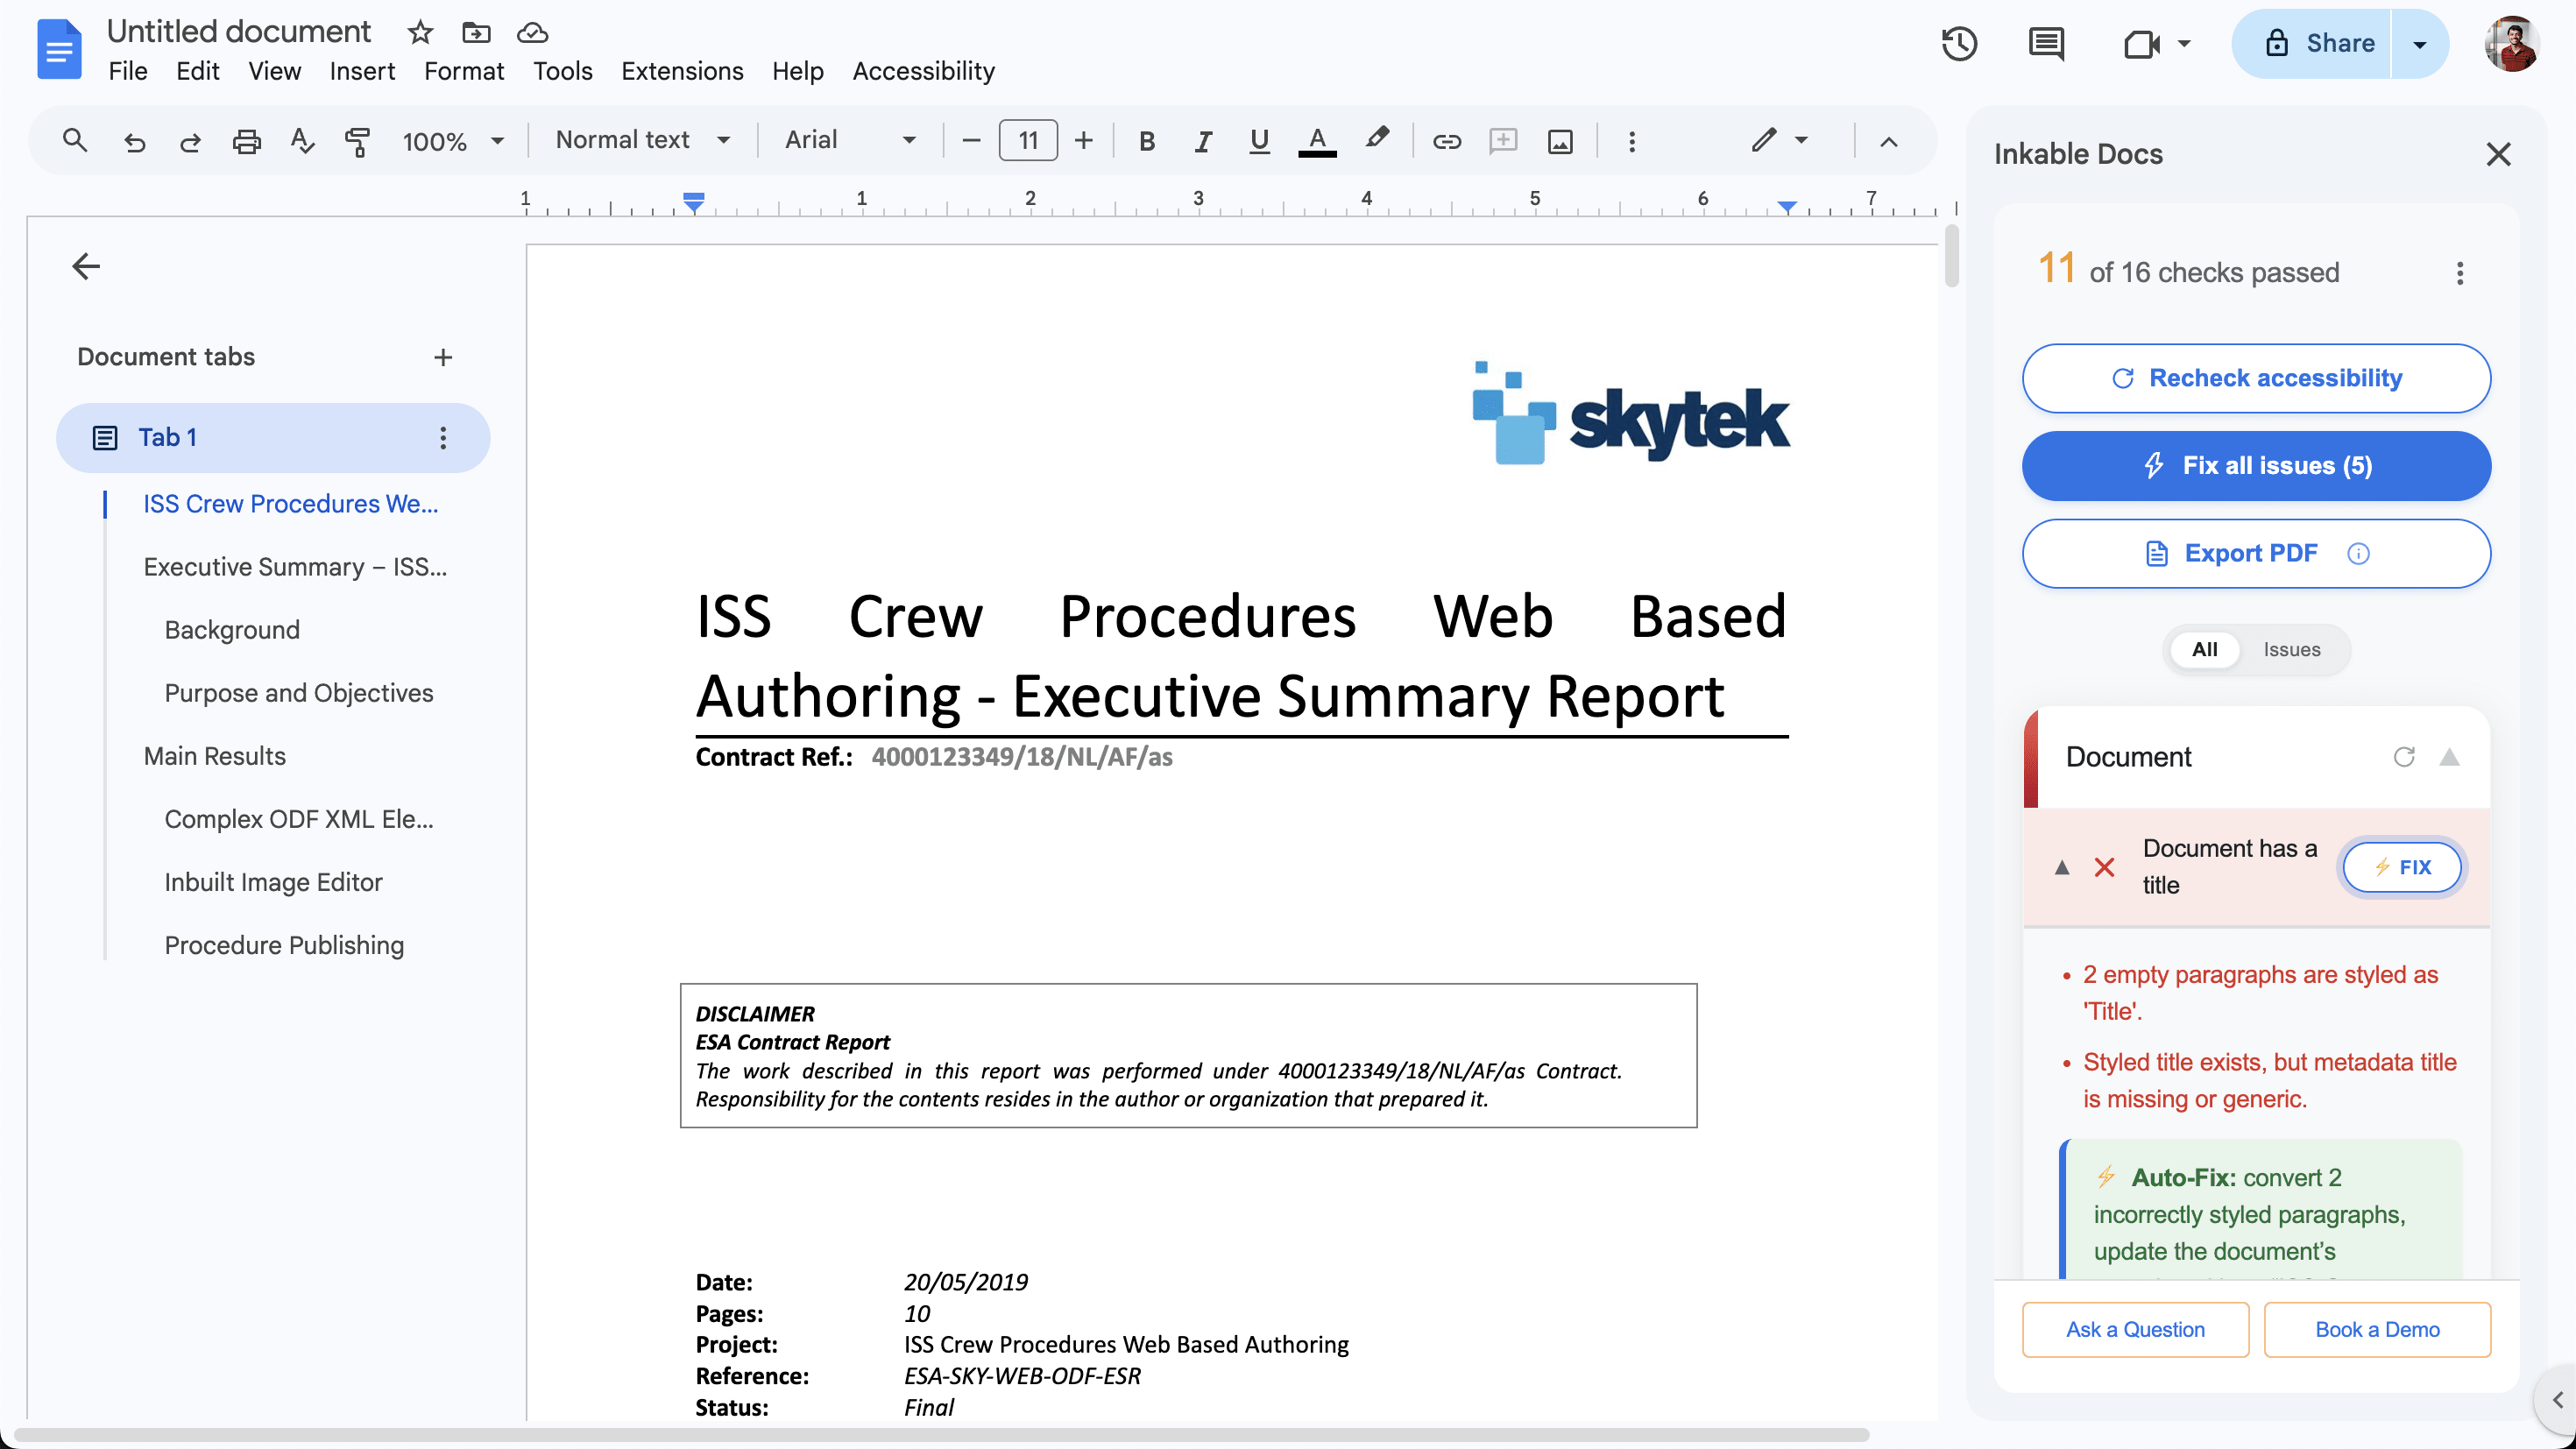Click Recheck accessibility in the panel
The image size is (2576, 1449).
click(x=2256, y=378)
